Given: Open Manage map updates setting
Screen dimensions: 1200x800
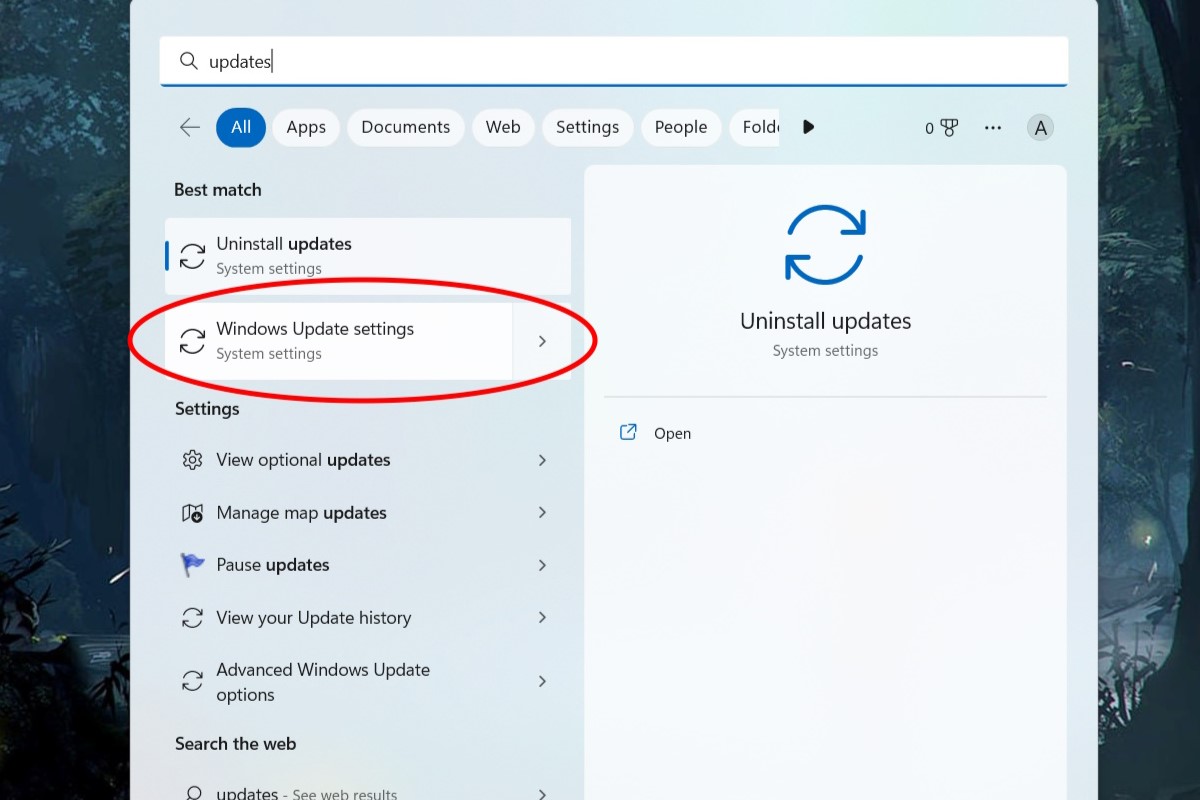Looking at the screenshot, I should 368,513.
